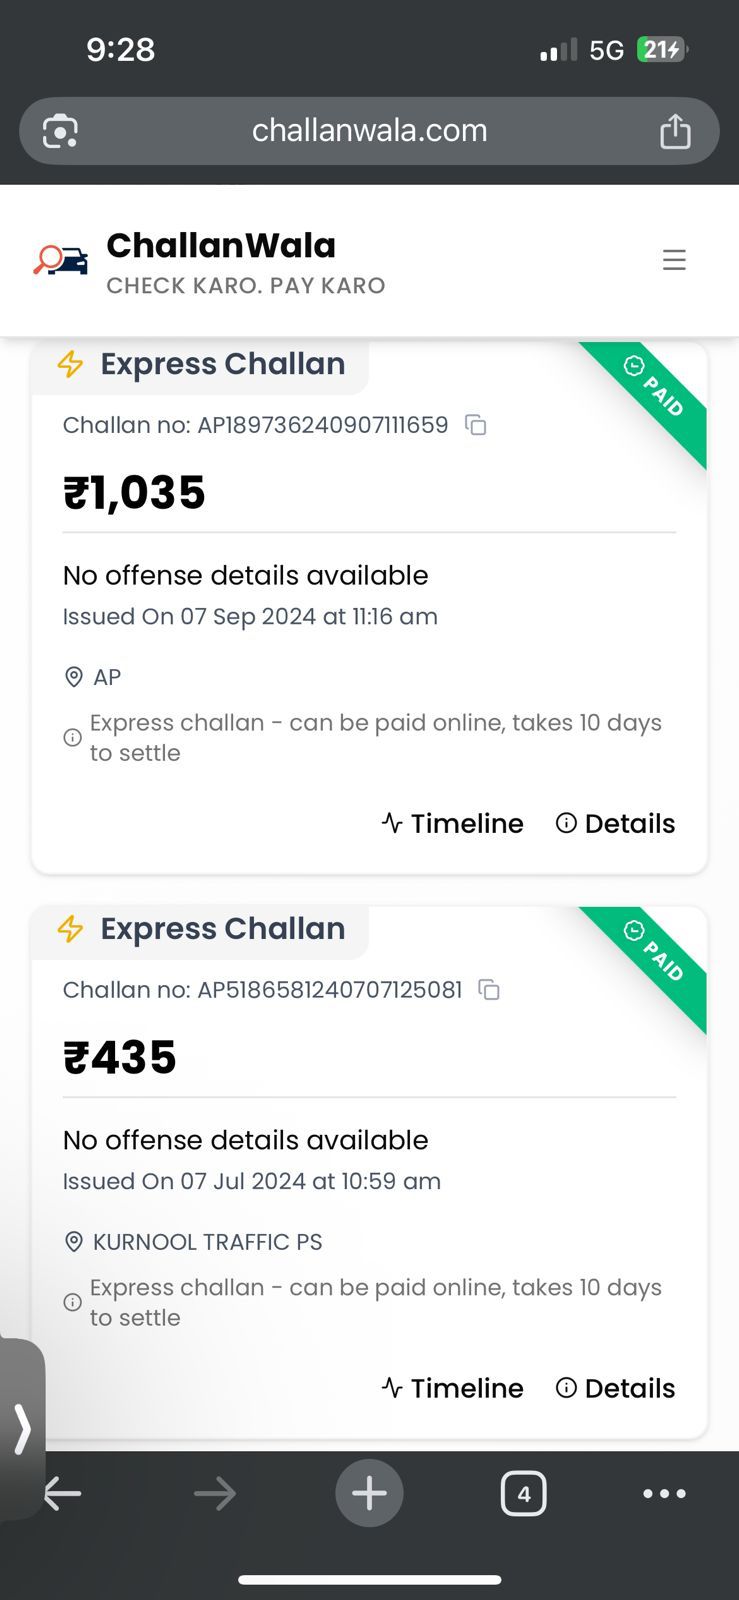The image size is (739, 1600).
Task: Go back using the browser back arrow
Action: (x=62, y=1493)
